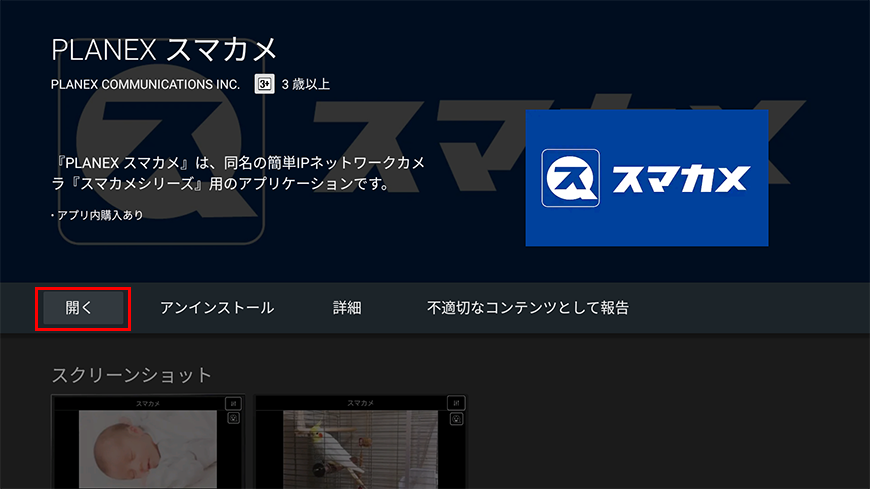Click the スマカメ blue banner image
This screenshot has height=489, width=870.
coord(647,178)
